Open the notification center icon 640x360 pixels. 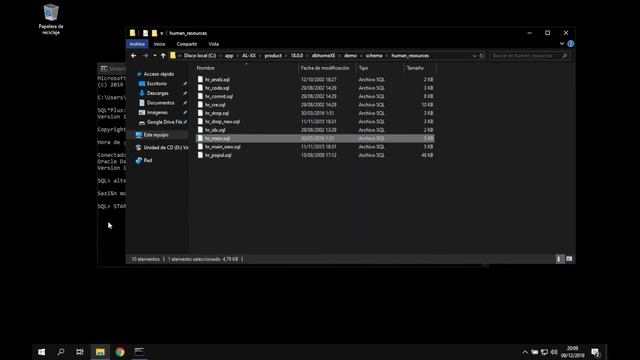595,352
